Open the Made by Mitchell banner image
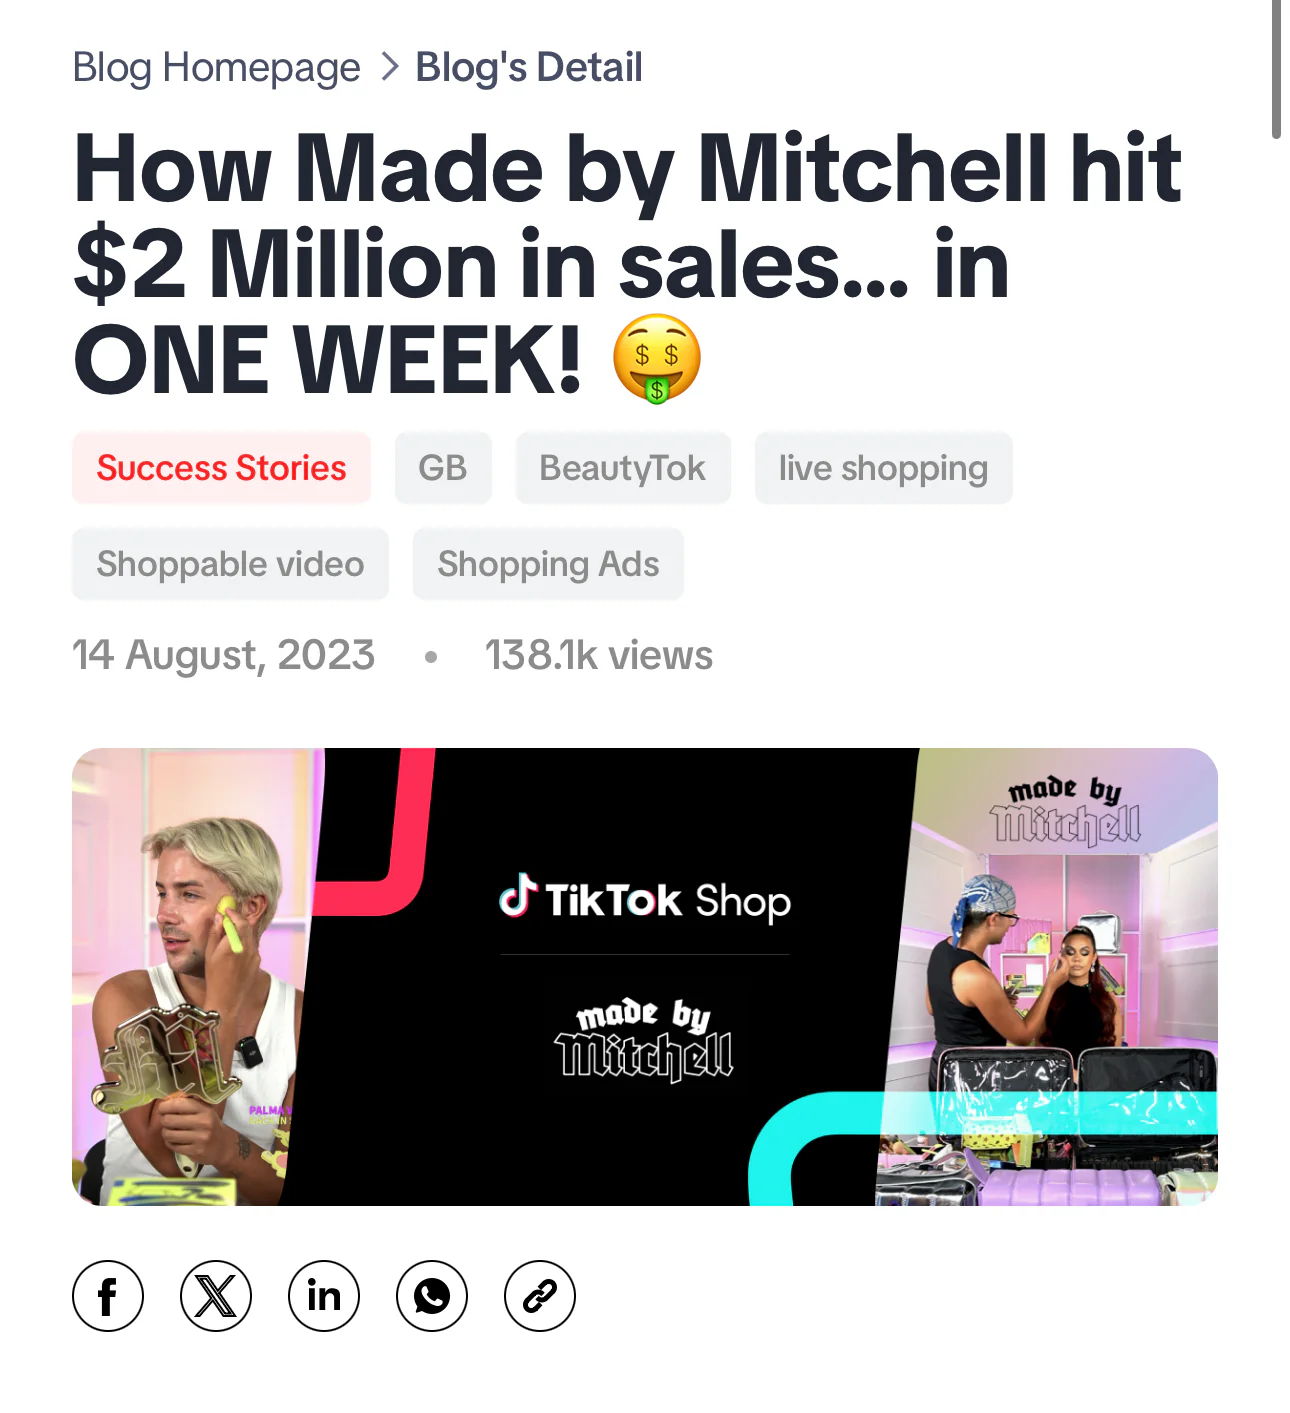Screen dimensions: 1290x1413 645,977
